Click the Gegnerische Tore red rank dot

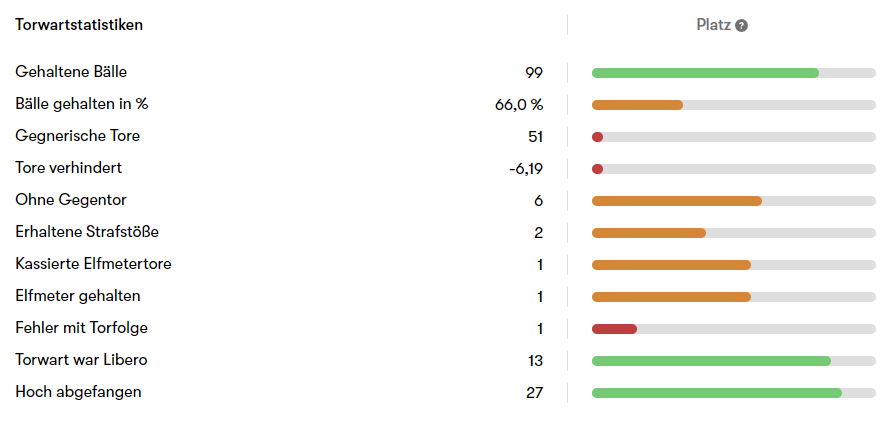tap(597, 137)
